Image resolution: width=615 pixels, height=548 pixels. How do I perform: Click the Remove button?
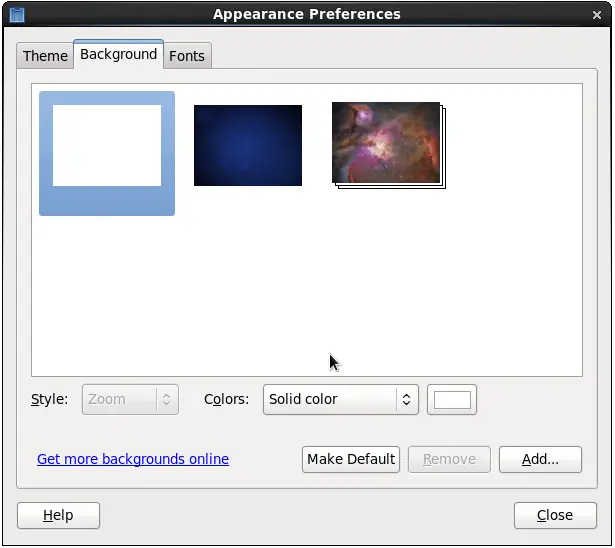[449, 459]
